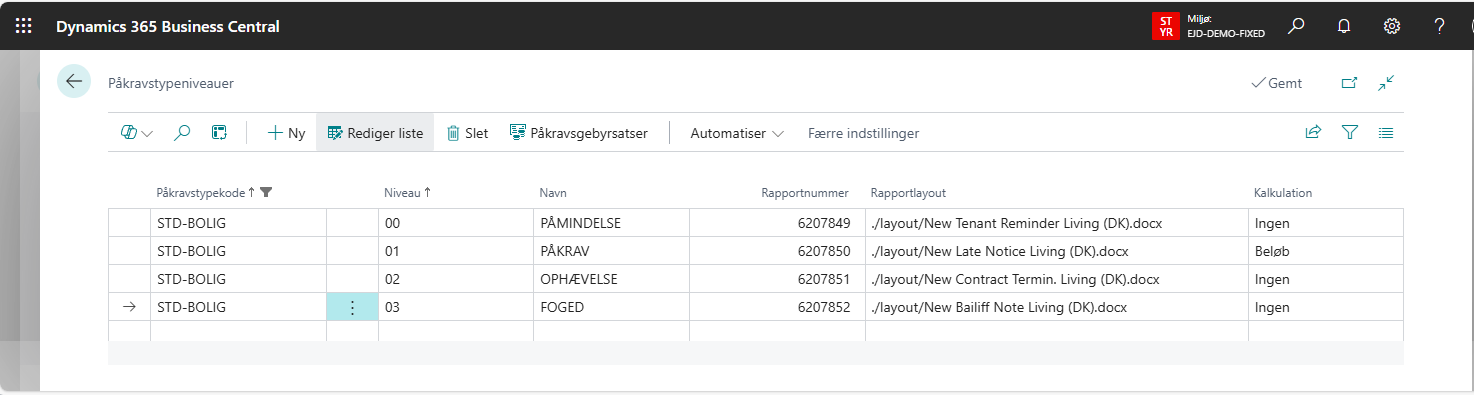Expand the Automatiser dropdown
The image size is (1474, 395).
(737, 133)
